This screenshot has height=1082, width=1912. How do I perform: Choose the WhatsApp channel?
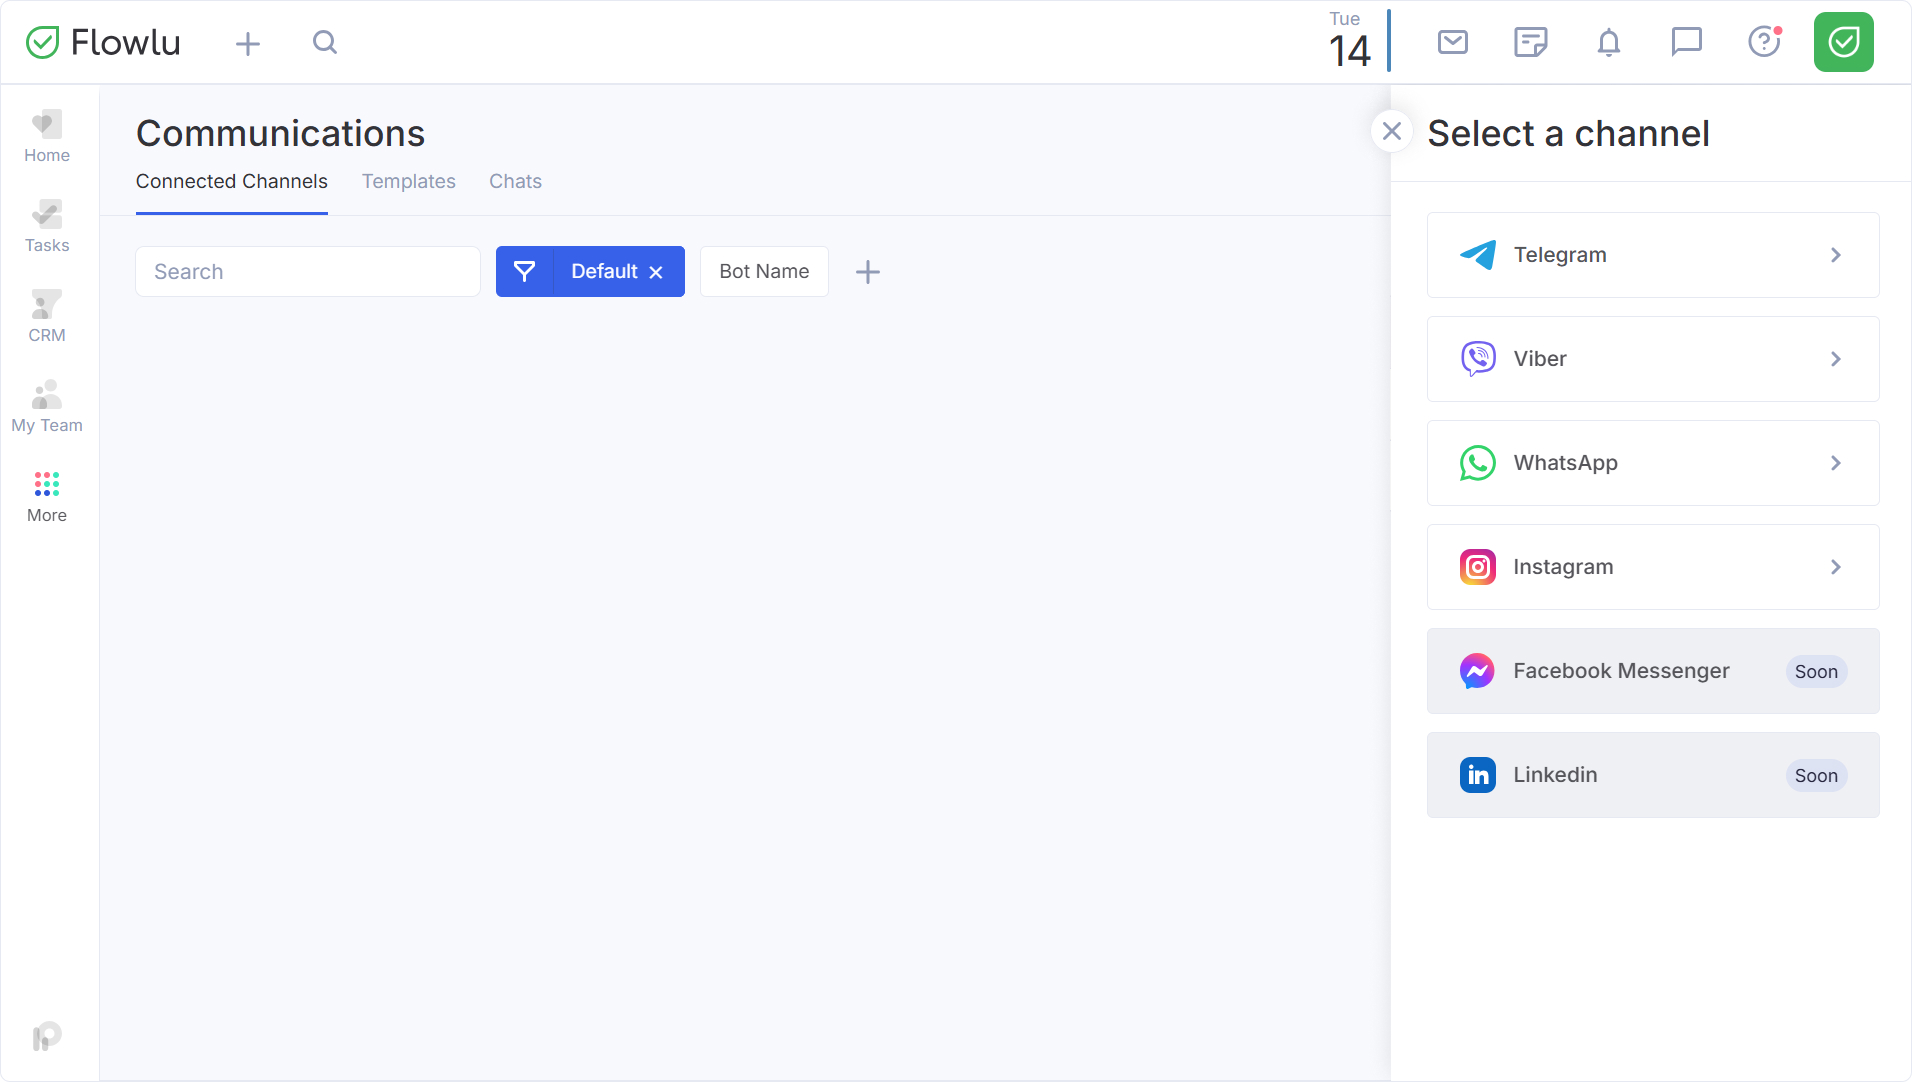click(x=1653, y=463)
